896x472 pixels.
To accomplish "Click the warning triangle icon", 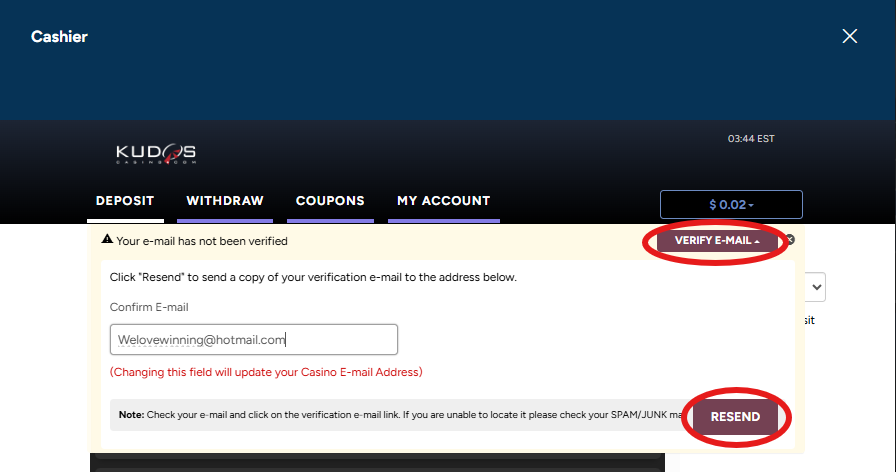I will [107, 240].
